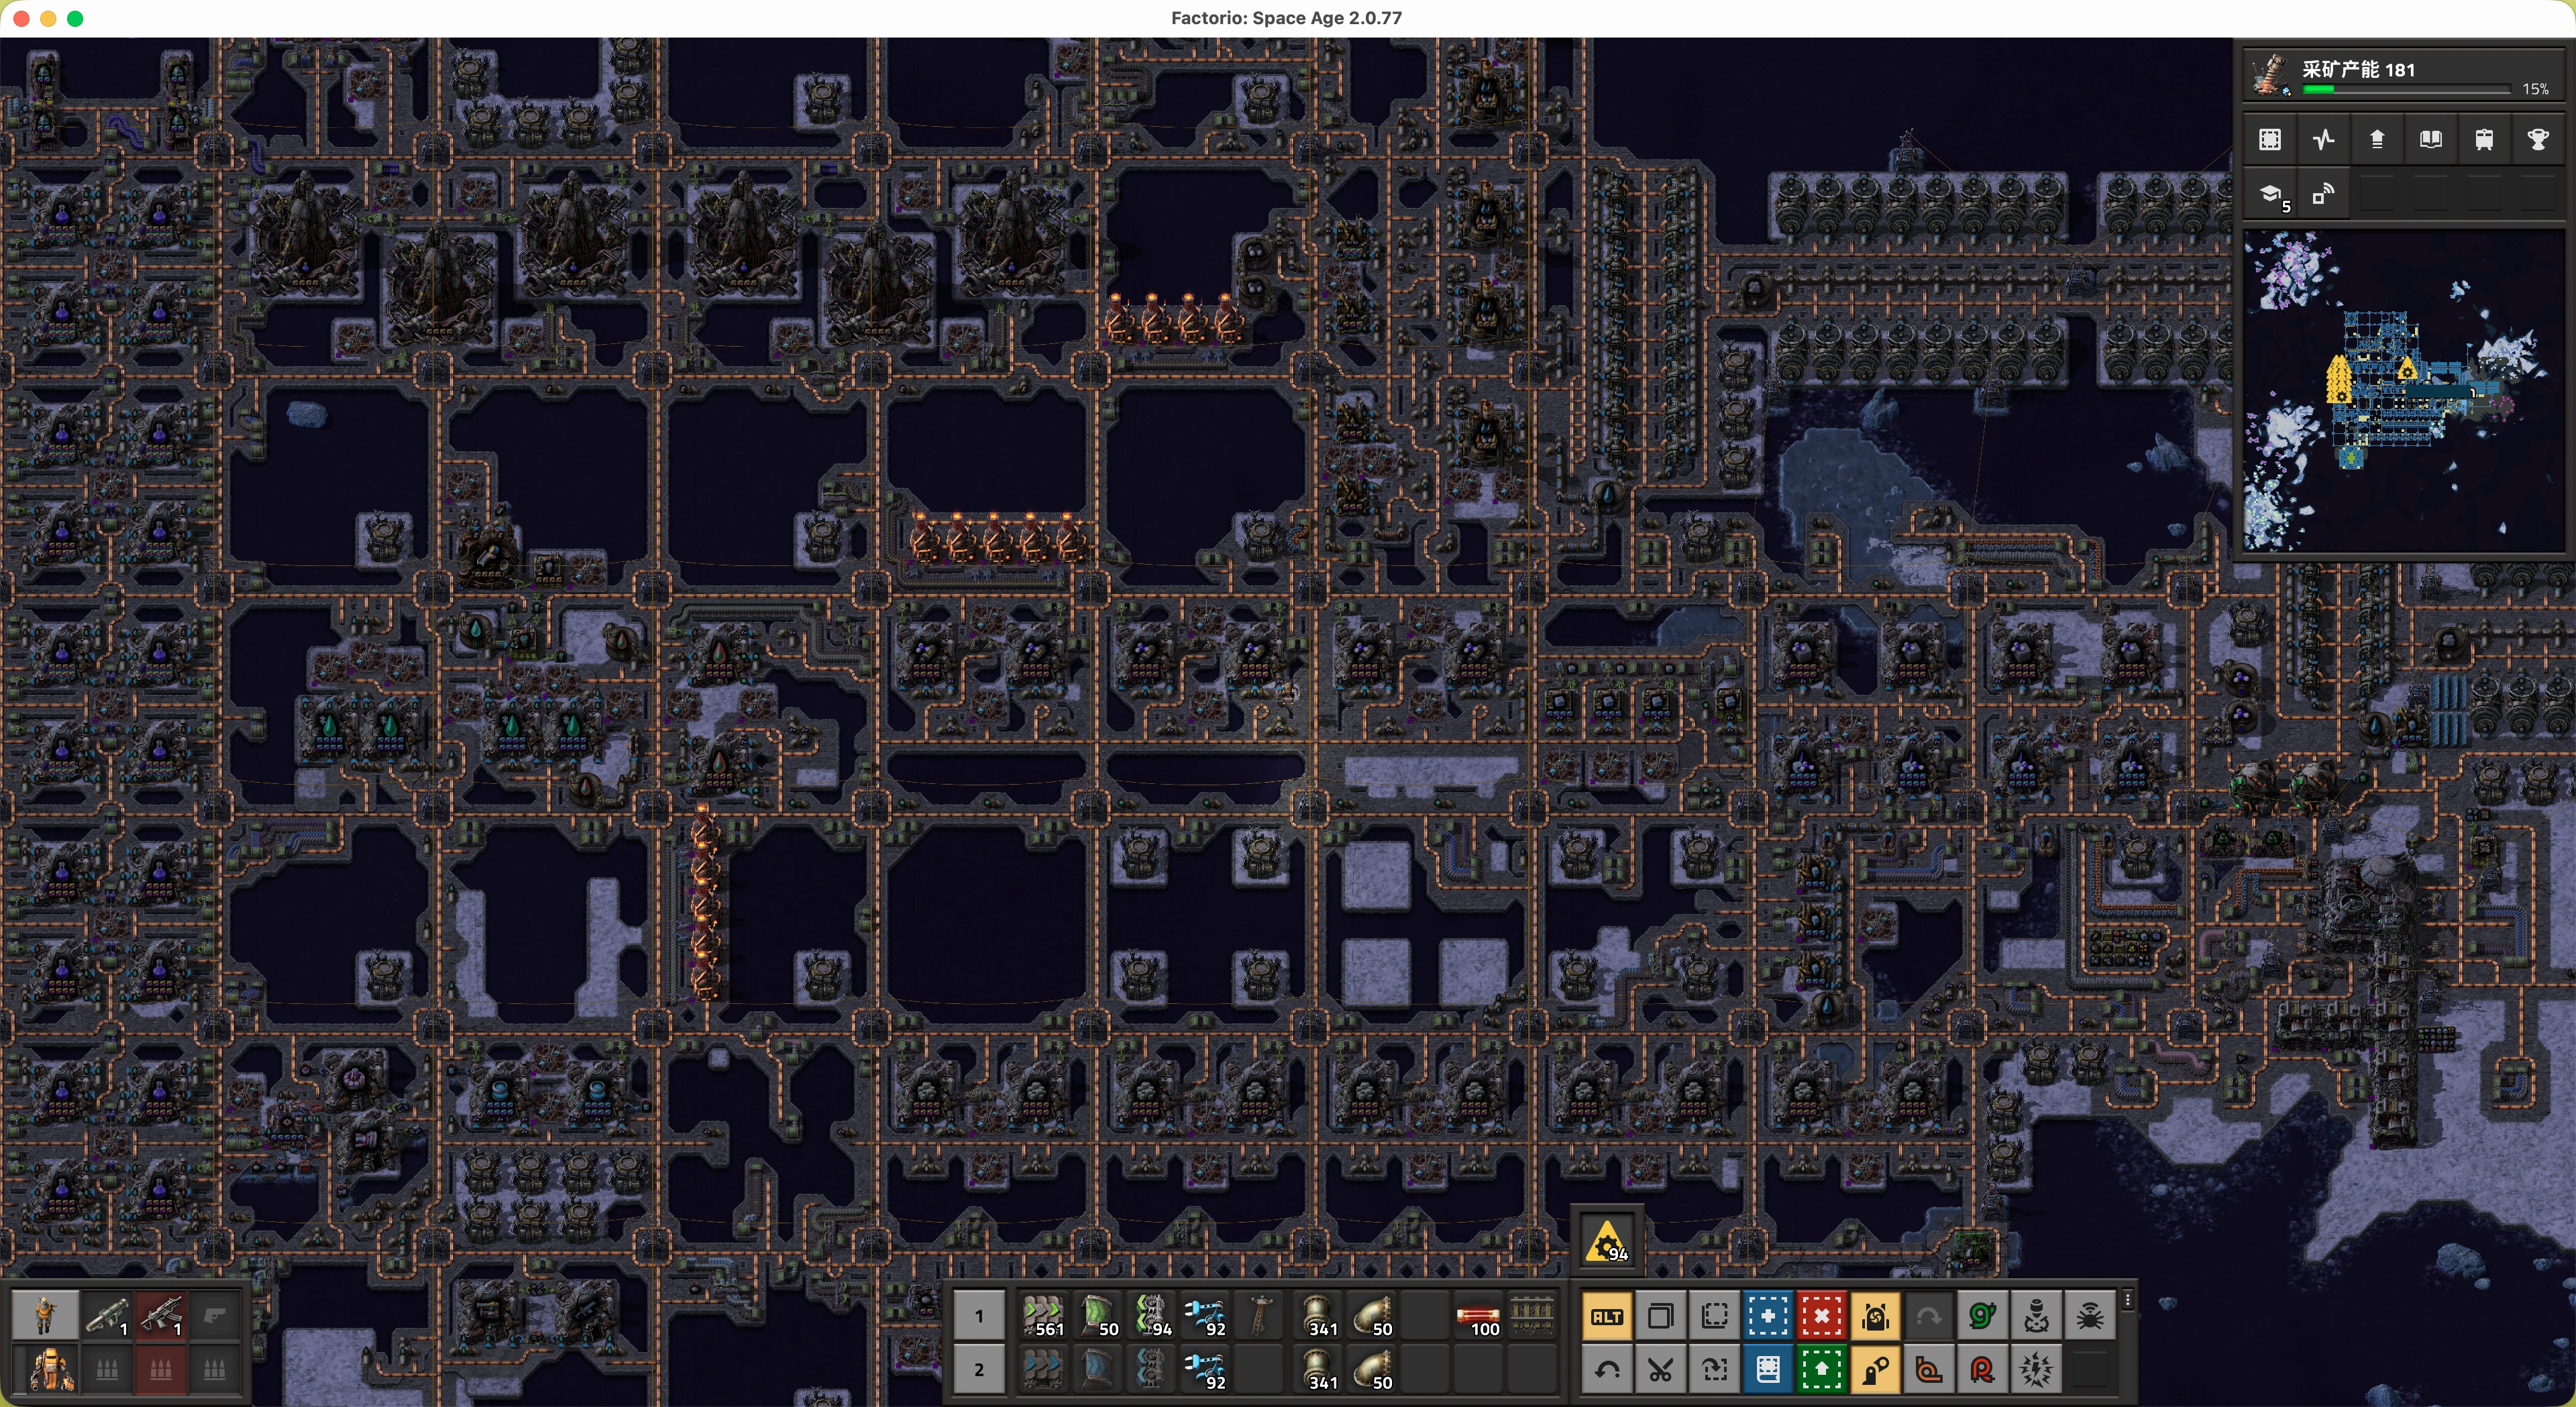Open the Factoriopedia open-book button
This screenshot has width=2576, height=1407.
click(2431, 140)
